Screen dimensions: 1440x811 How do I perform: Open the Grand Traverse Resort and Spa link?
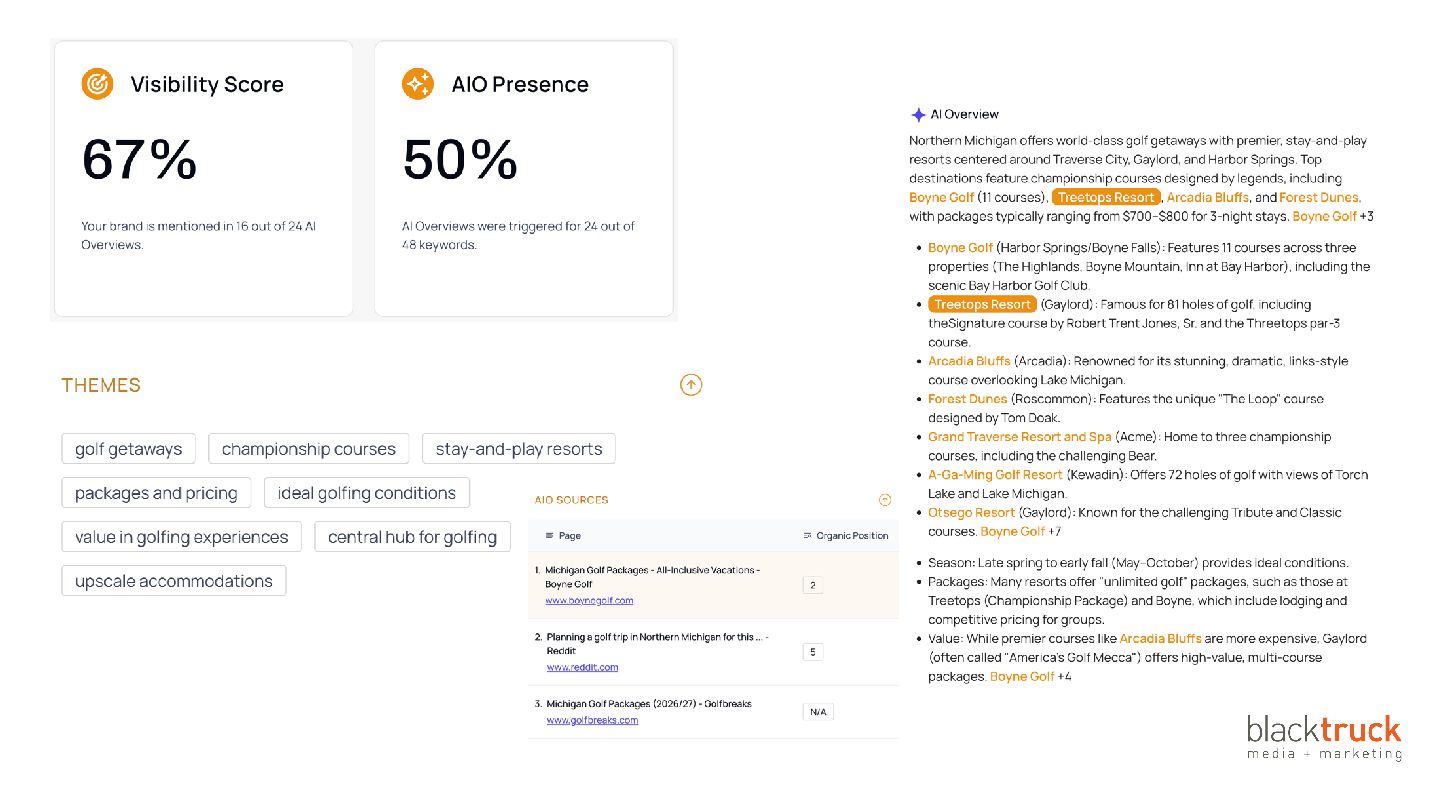pos(1019,437)
